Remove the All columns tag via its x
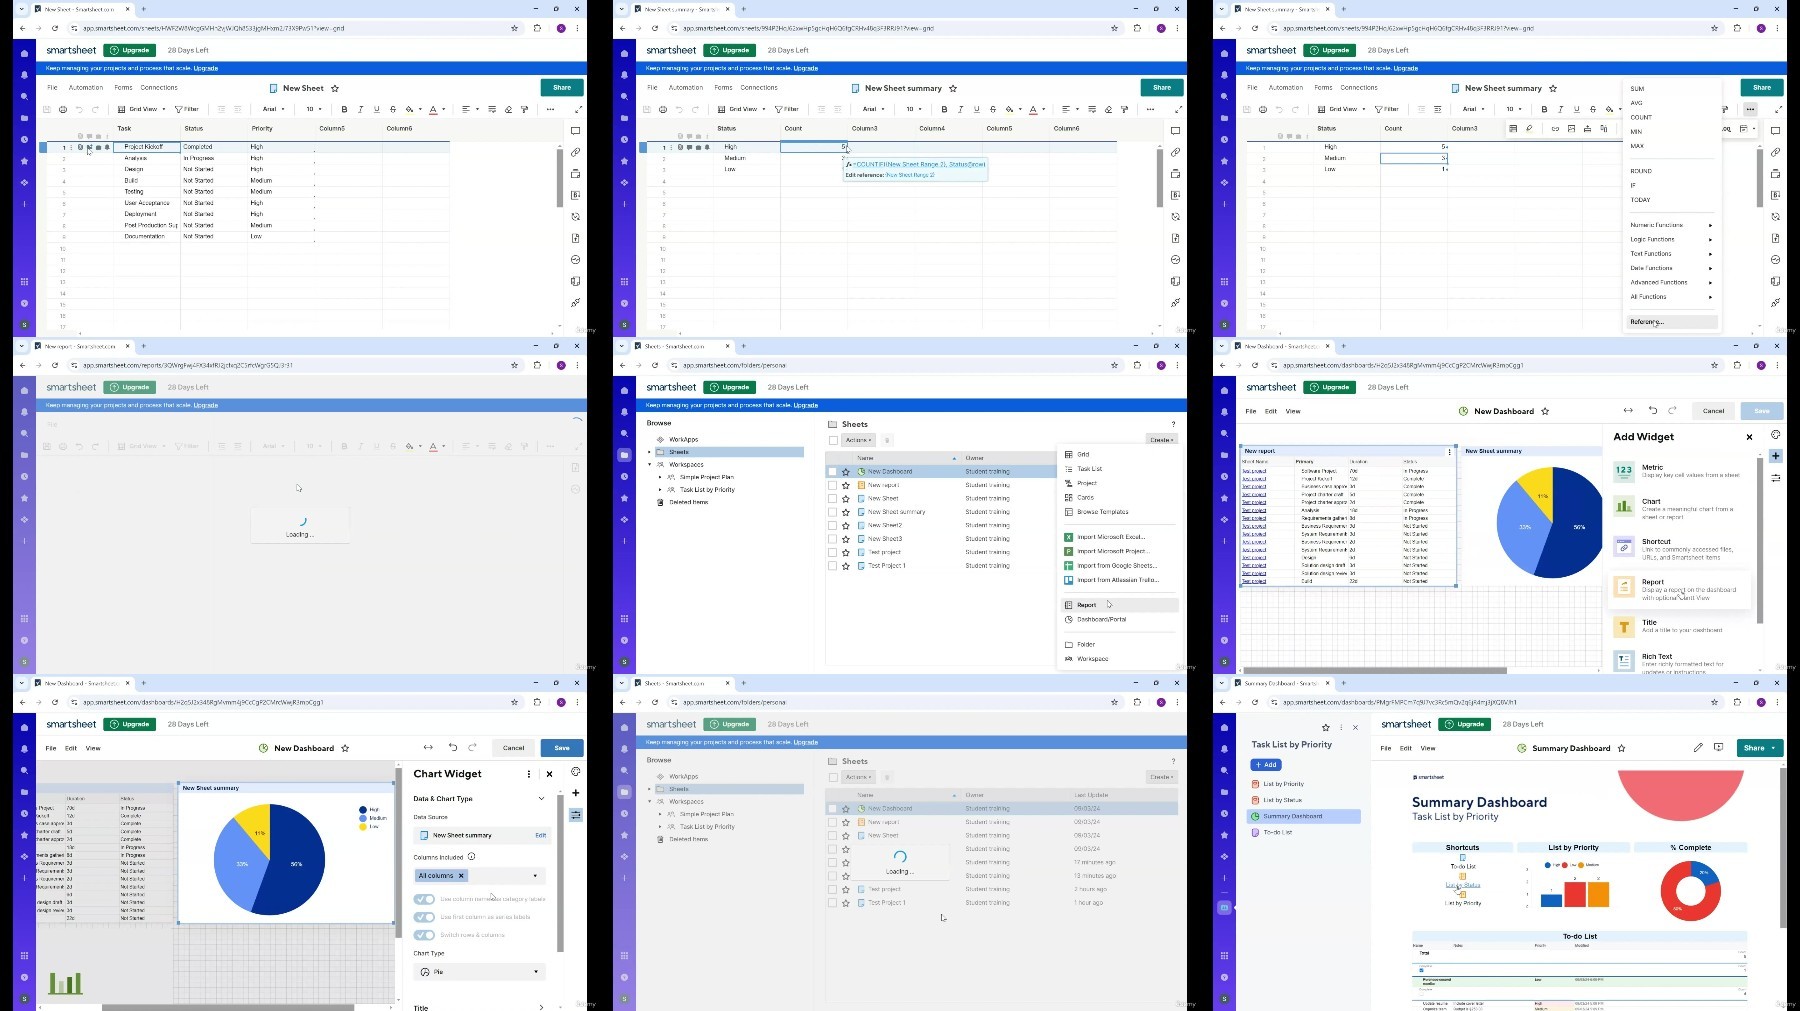This screenshot has width=1800, height=1011. point(461,876)
